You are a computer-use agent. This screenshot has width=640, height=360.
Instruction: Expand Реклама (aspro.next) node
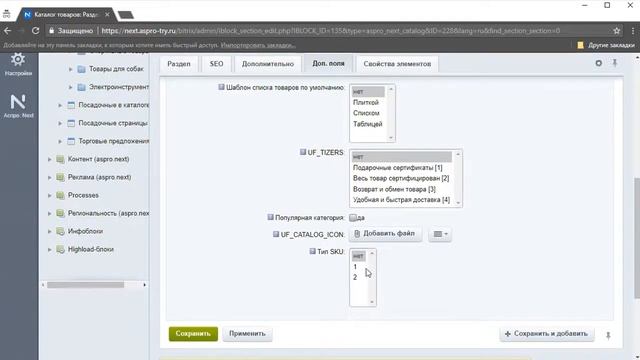point(49,178)
